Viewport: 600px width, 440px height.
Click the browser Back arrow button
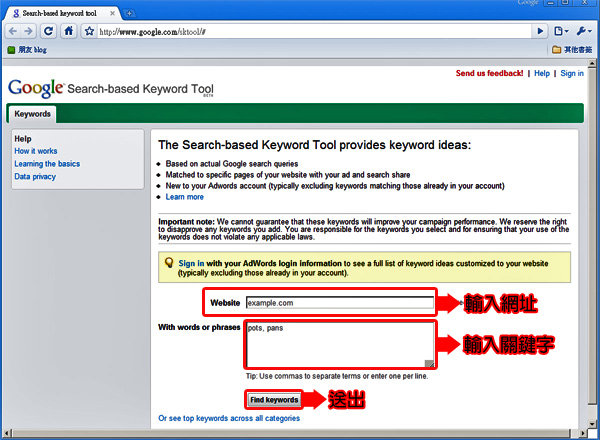click(x=13, y=31)
